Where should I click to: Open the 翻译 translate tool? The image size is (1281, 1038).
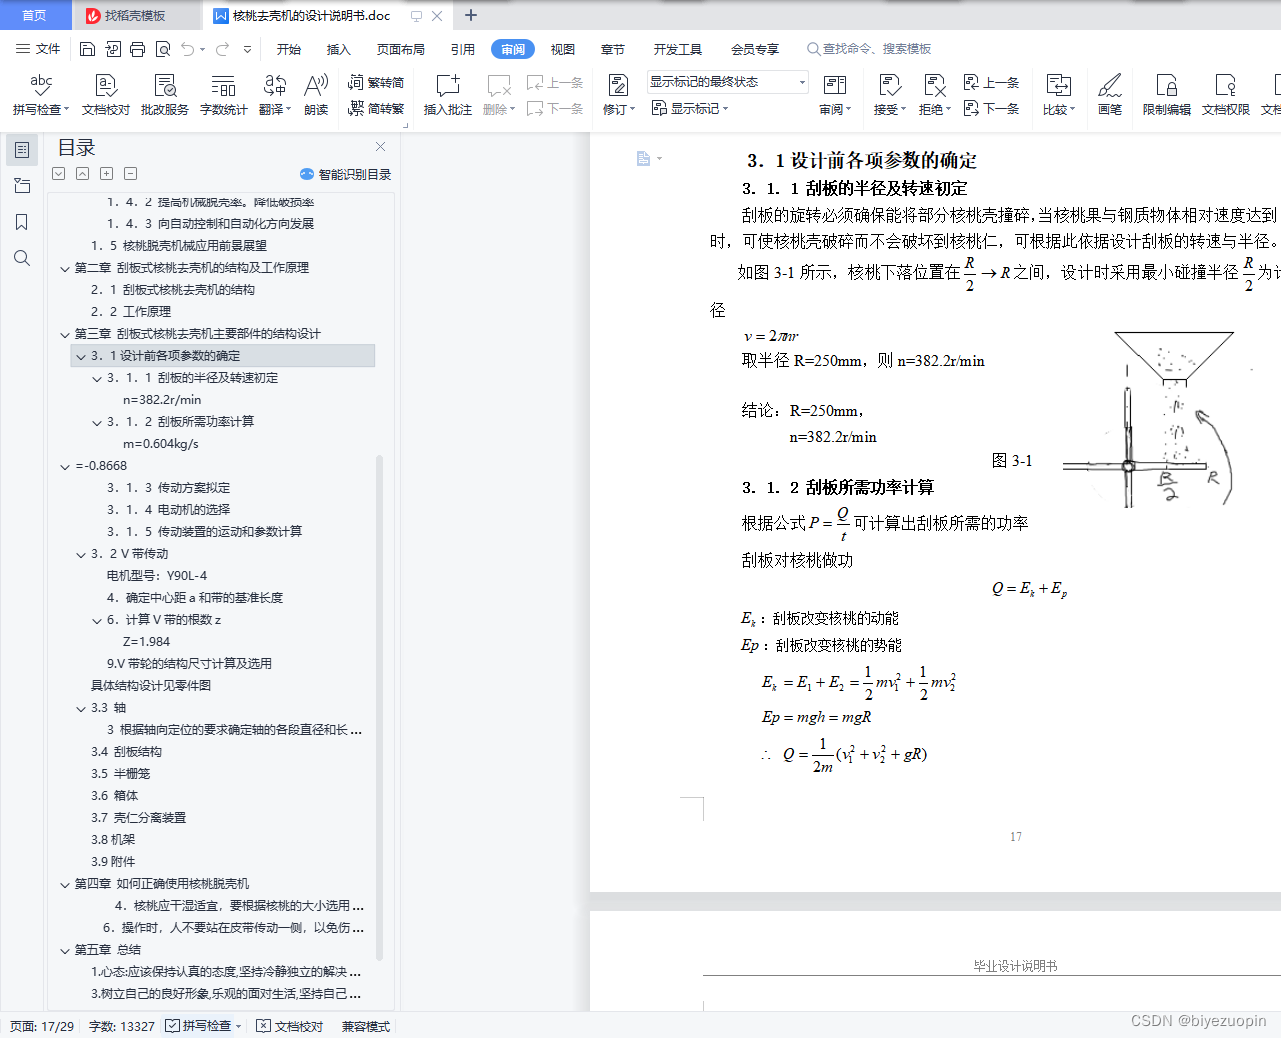[275, 95]
